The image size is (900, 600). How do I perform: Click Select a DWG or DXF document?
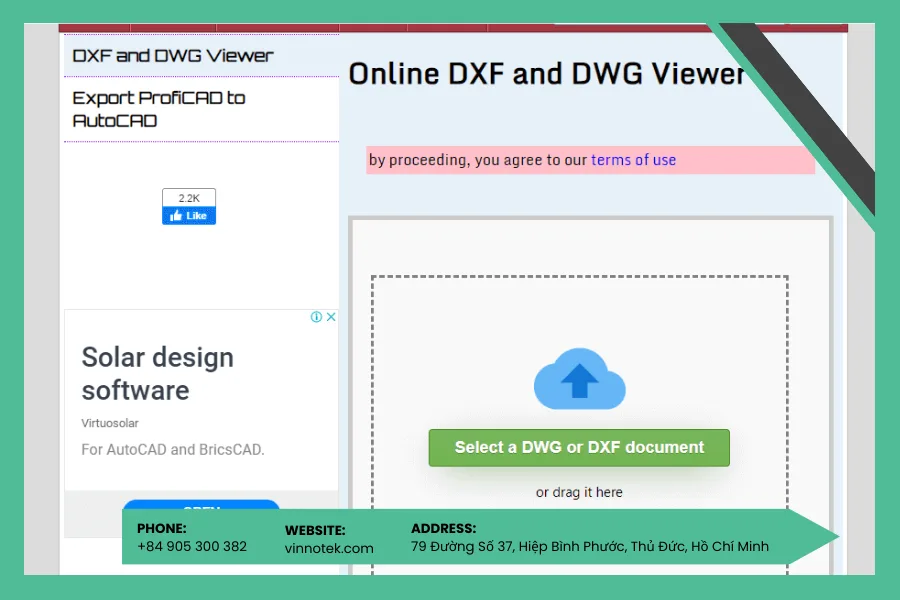579,447
